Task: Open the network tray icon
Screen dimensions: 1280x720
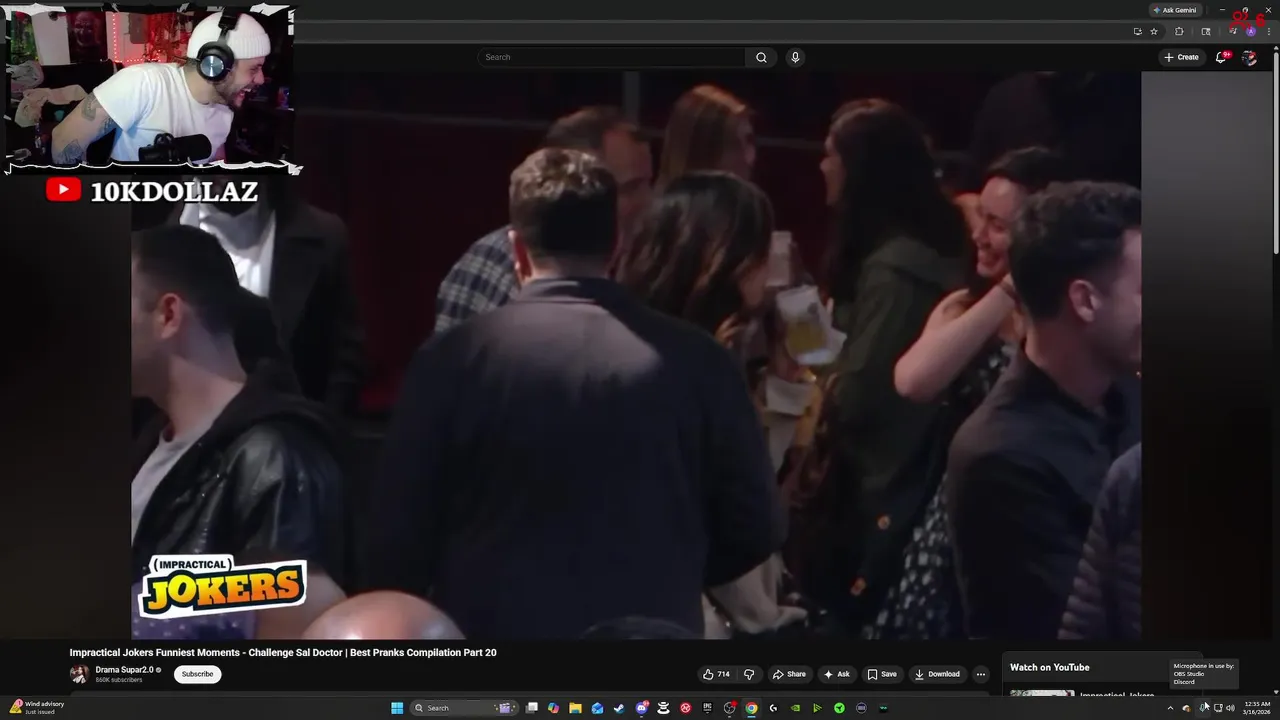Action: click(x=1218, y=708)
